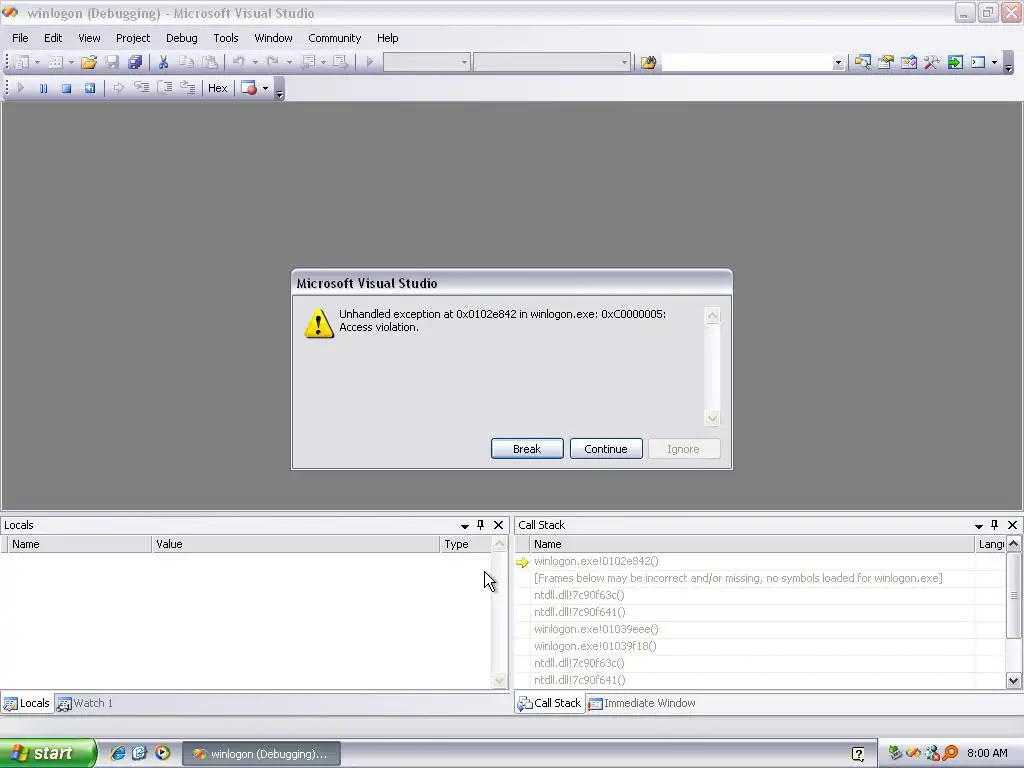Open the Toolbox hammer-and-wrench icon
The height and width of the screenshot is (768, 1024).
(932, 62)
